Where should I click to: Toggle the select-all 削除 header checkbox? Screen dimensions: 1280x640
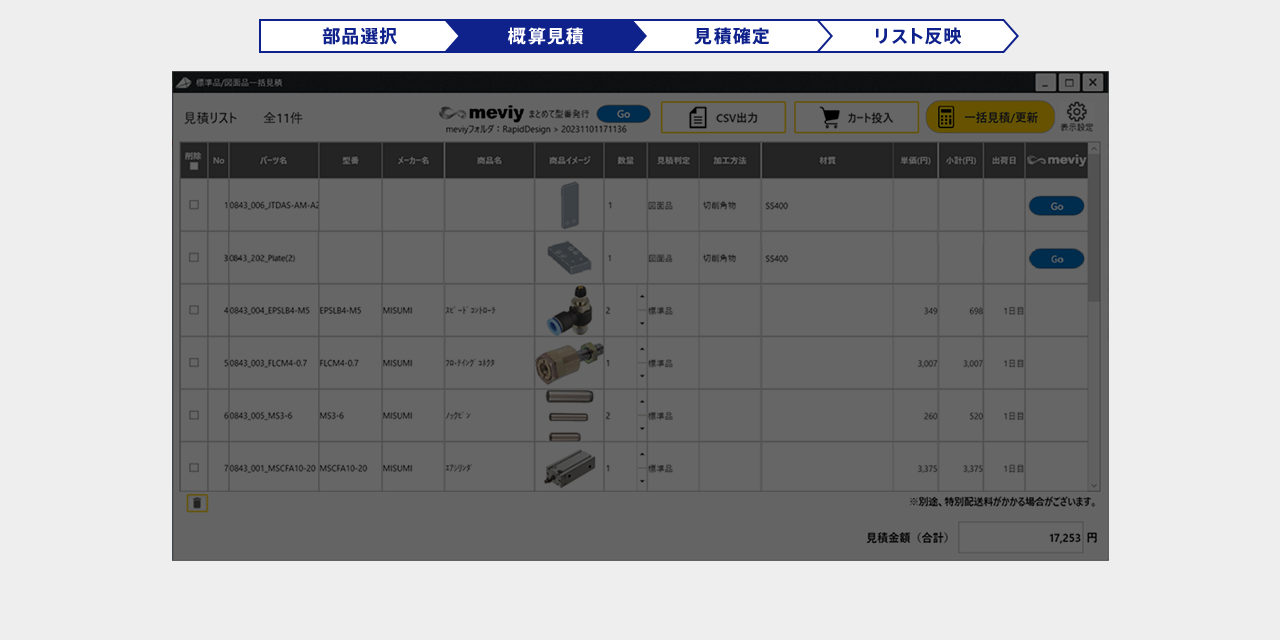pyautogui.click(x=194, y=166)
